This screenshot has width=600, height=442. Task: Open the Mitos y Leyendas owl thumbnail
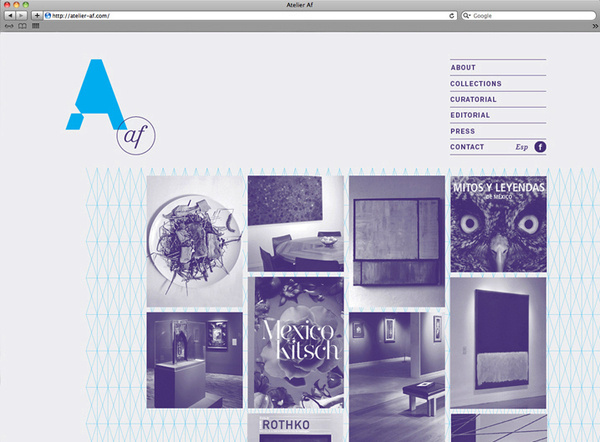498,224
